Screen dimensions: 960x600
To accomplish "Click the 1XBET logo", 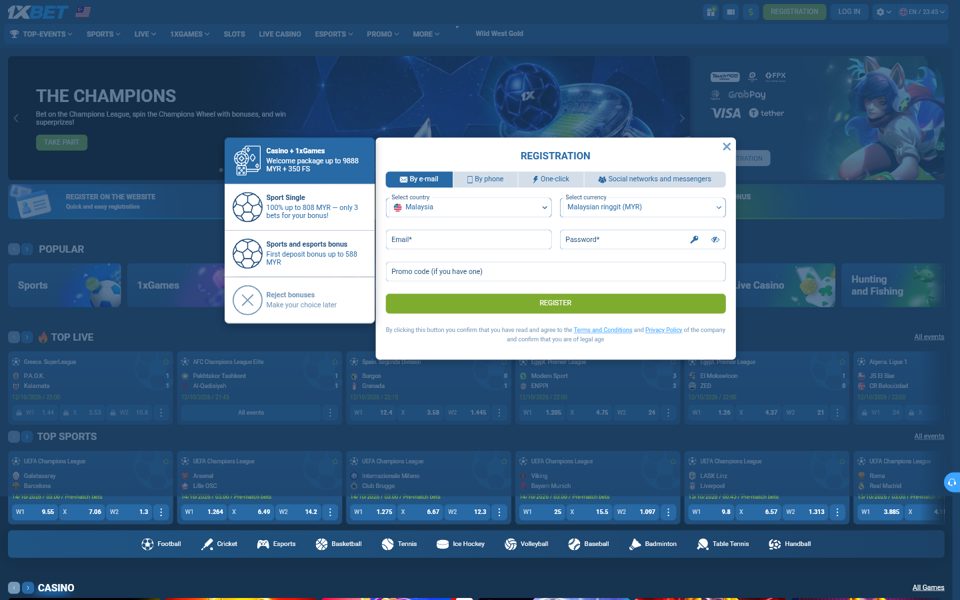I will [x=38, y=12].
